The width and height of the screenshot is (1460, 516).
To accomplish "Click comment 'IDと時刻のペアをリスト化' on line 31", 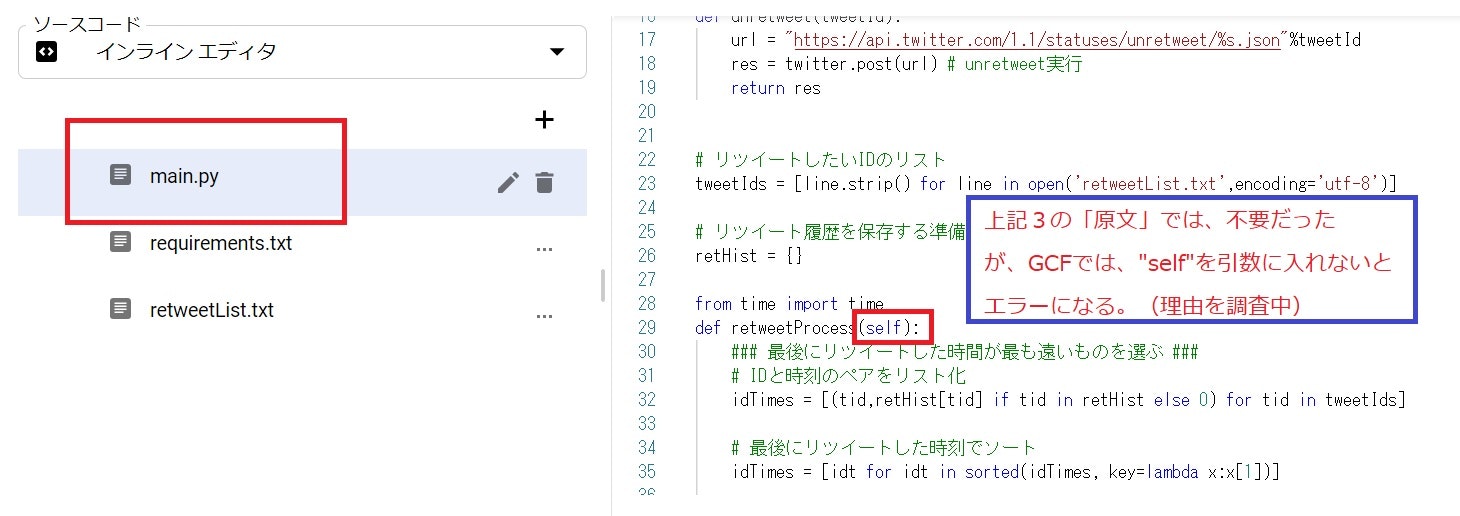I will (848, 376).
